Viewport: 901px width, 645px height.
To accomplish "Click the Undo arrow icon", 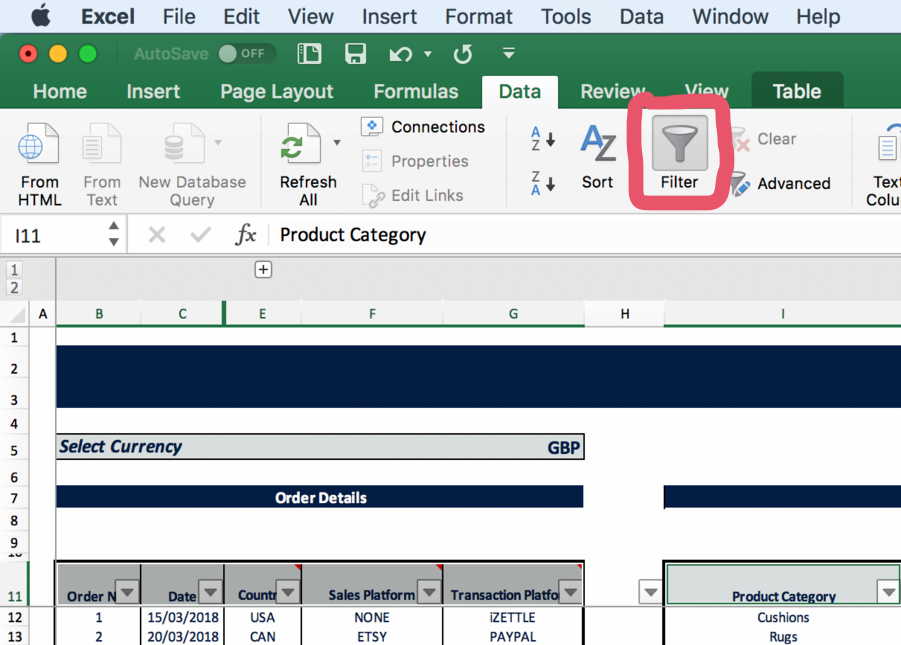I will tap(401, 54).
